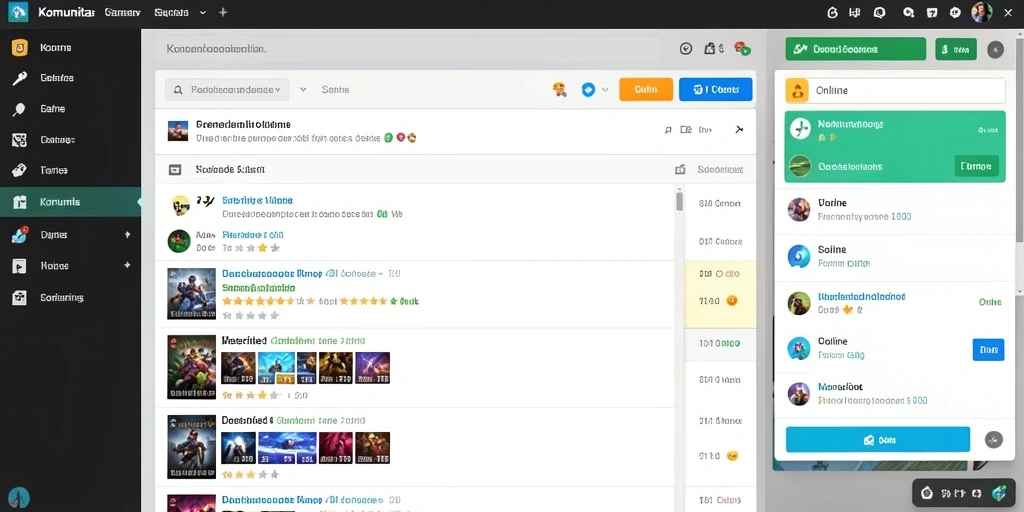The image size is (1024, 512).
Task: Click the wide blue button at right panel bottom
Action: point(878,440)
